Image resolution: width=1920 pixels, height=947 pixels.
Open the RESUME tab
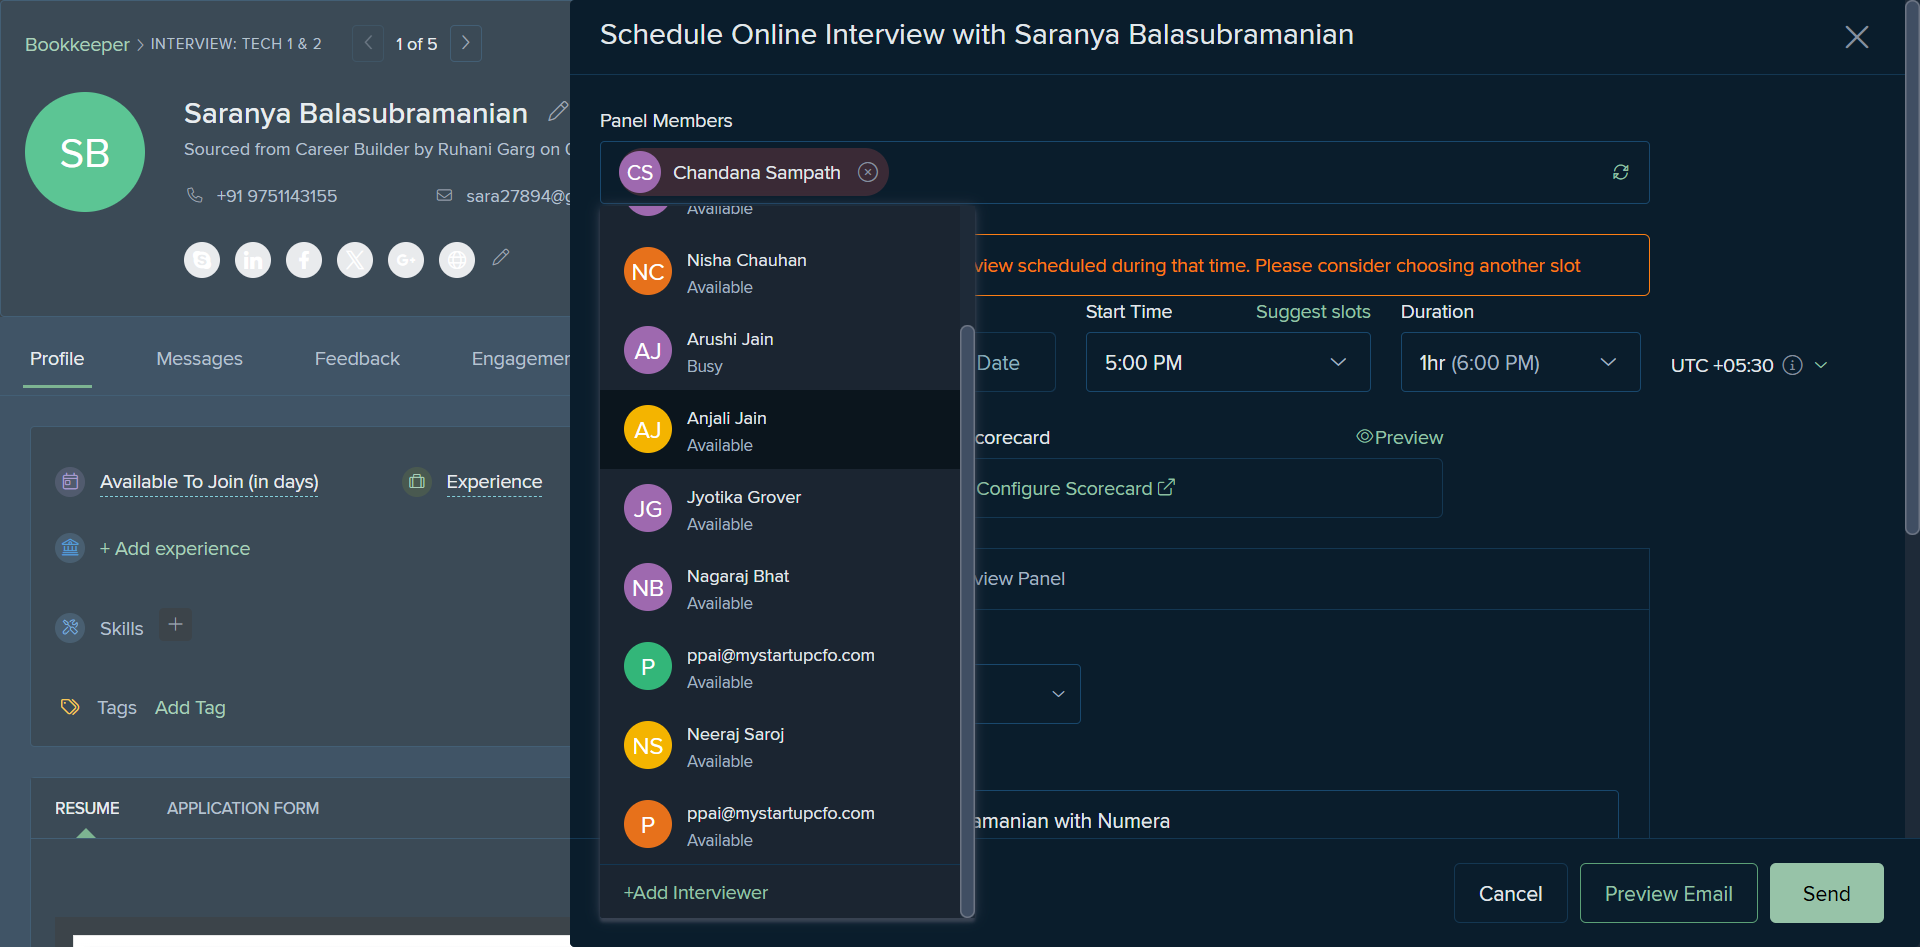point(87,808)
